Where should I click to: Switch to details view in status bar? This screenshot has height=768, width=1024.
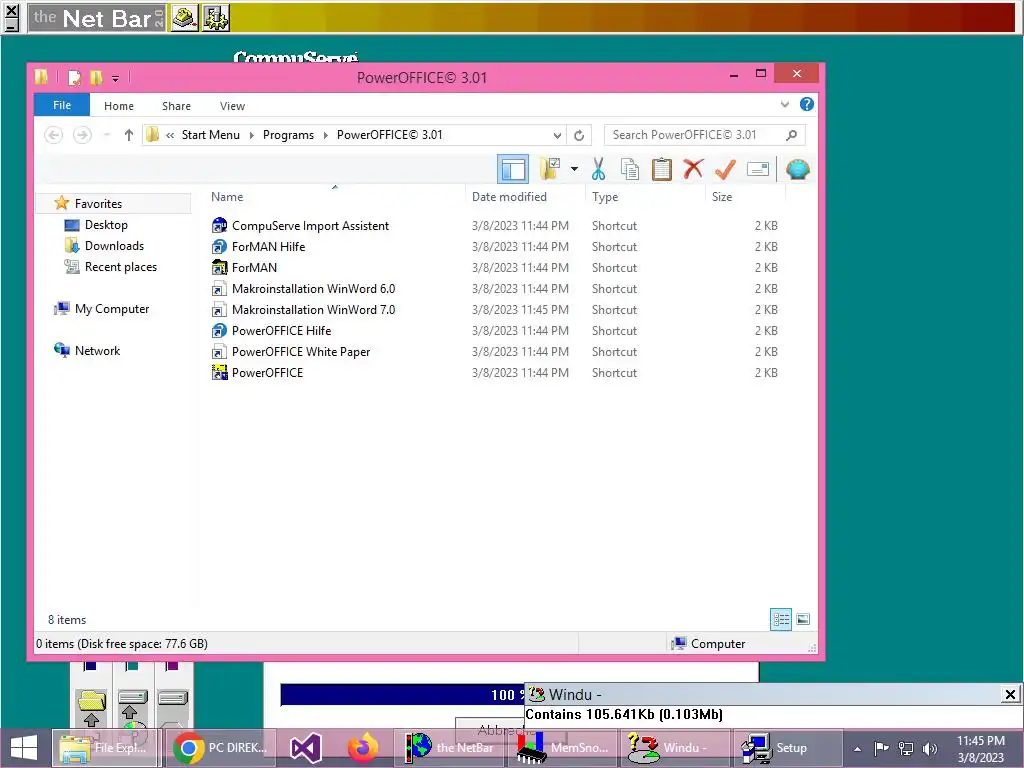[781, 619]
